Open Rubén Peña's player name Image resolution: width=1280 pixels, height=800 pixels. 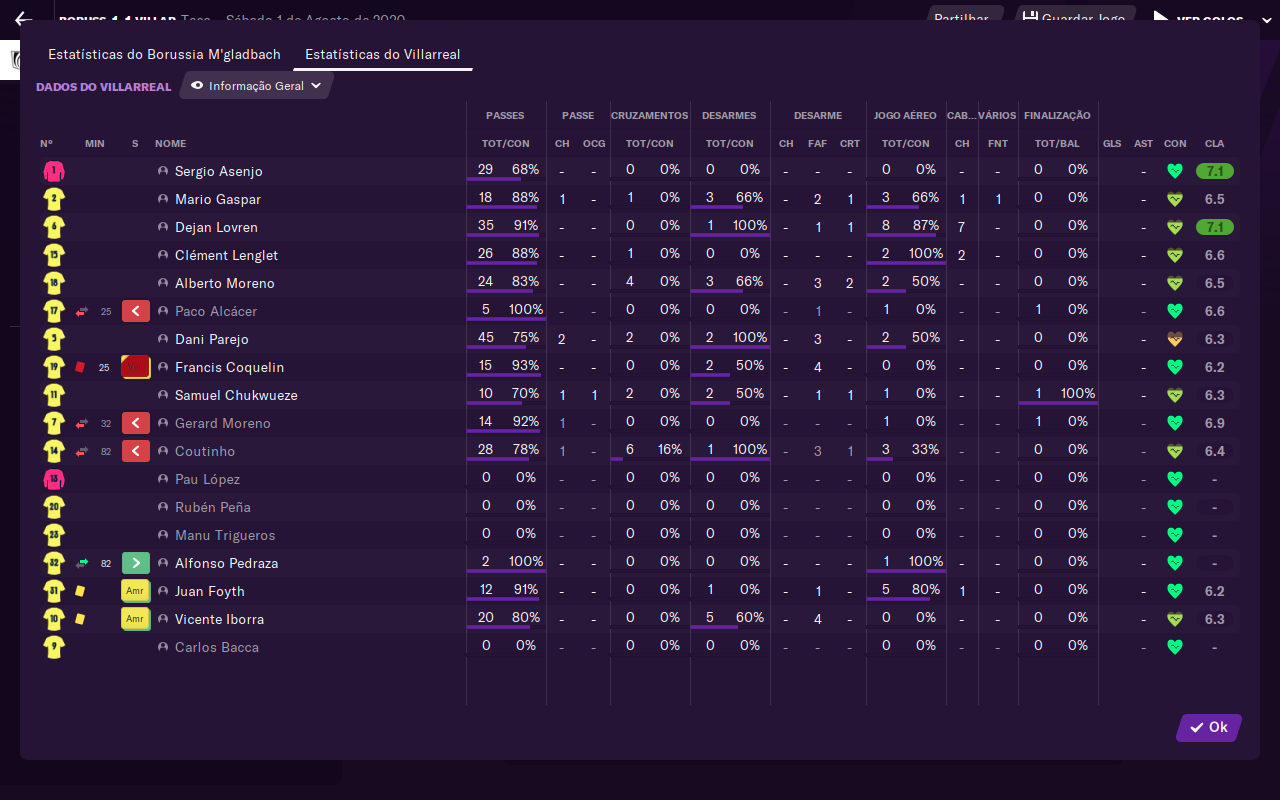point(213,507)
